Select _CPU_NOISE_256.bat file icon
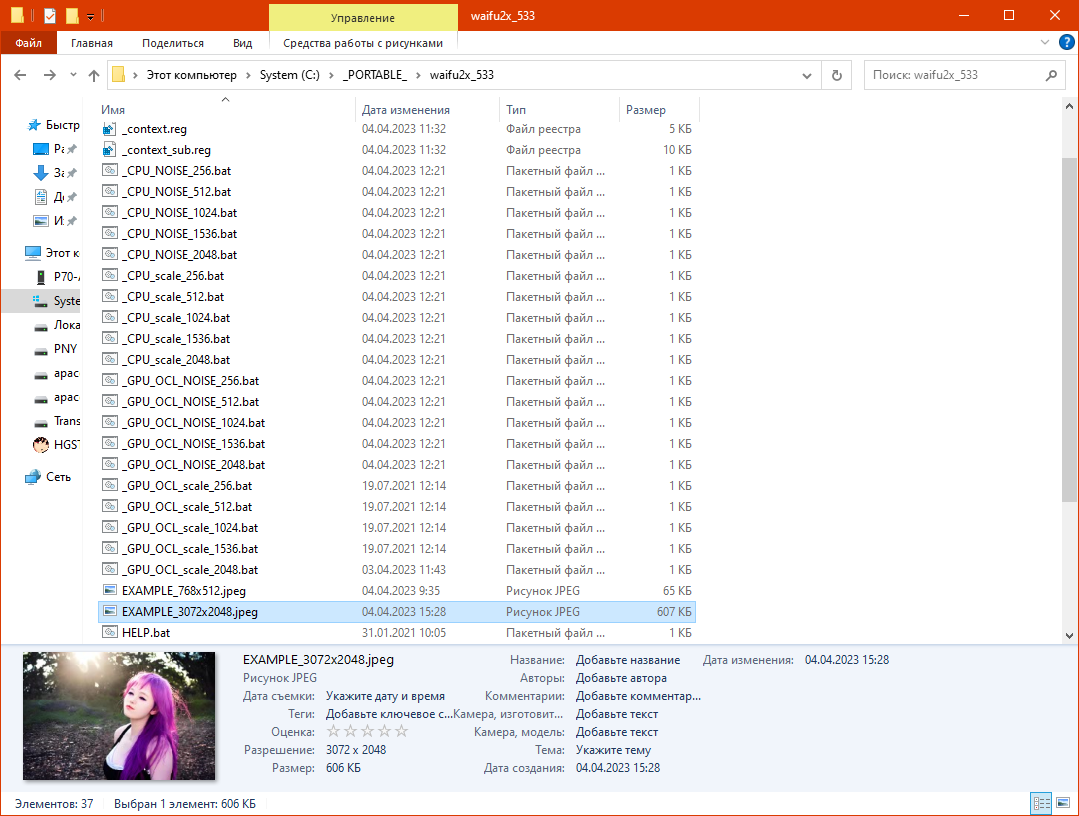1079x816 pixels. [x=109, y=171]
